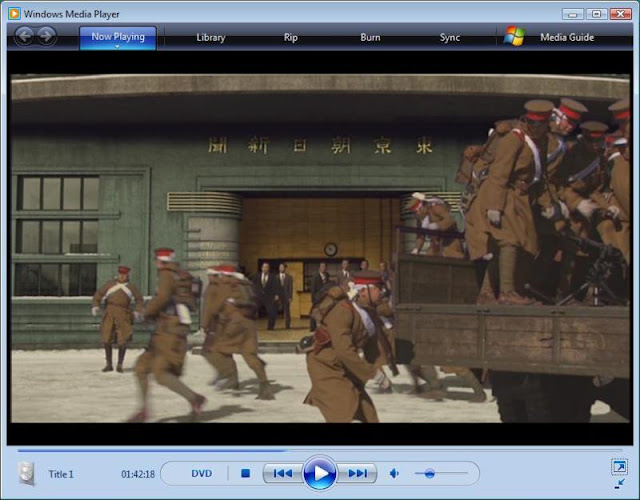Click the elapsed time 01:42:18

[138, 474]
